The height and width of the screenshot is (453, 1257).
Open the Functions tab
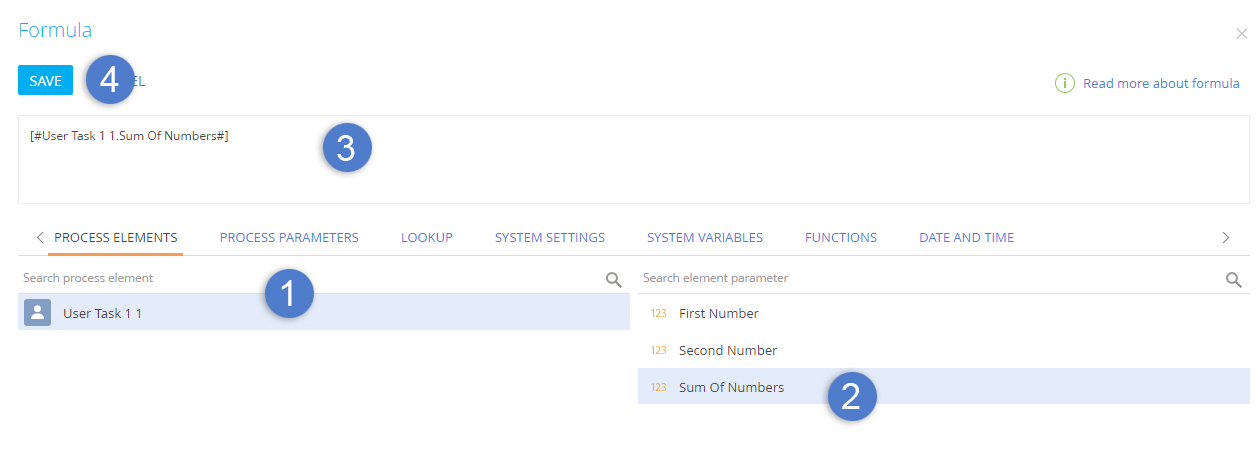coord(840,238)
